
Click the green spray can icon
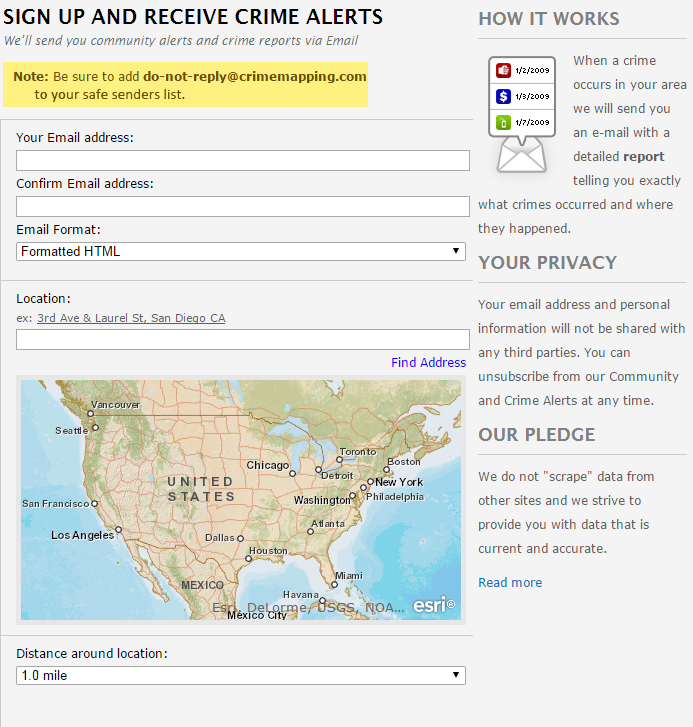[x=504, y=122]
